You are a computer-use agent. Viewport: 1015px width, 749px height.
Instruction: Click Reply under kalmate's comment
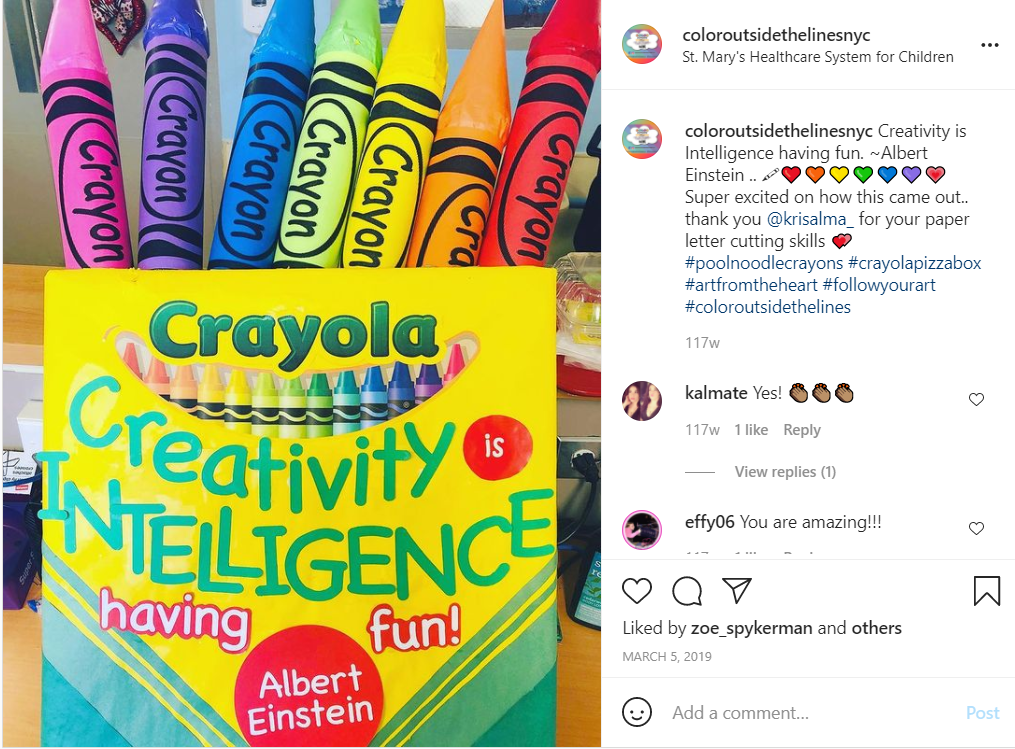[801, 430]
